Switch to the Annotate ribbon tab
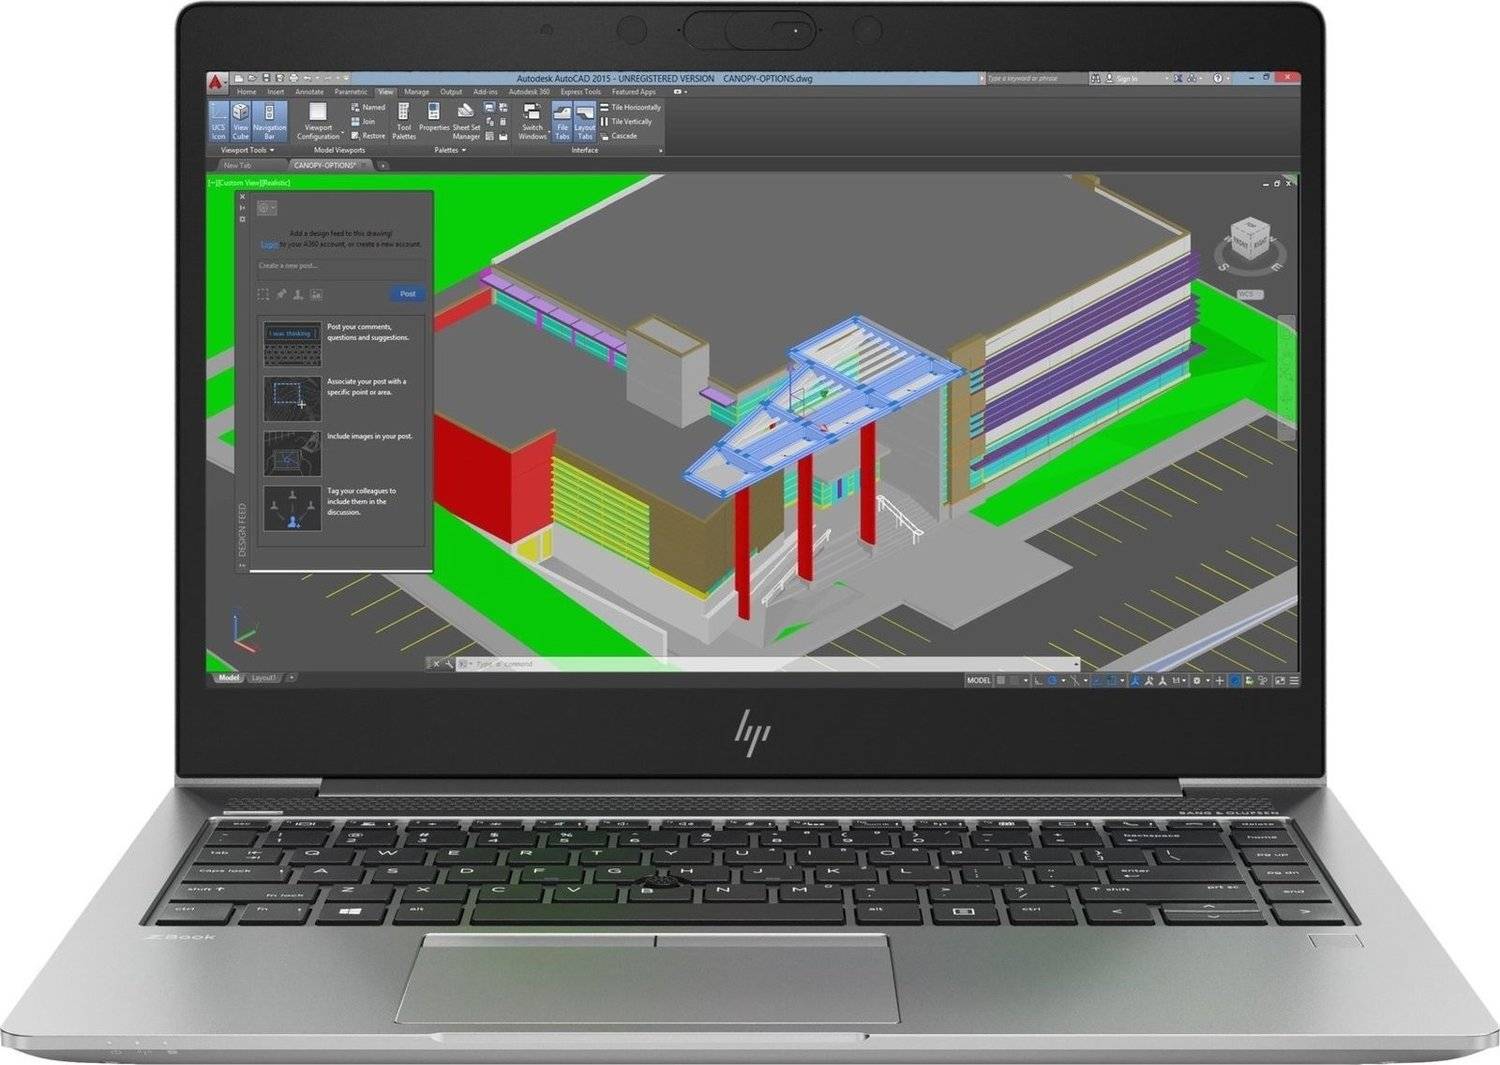The width and height of the screenshot is (1500, 1065). [x=309, y=92]
